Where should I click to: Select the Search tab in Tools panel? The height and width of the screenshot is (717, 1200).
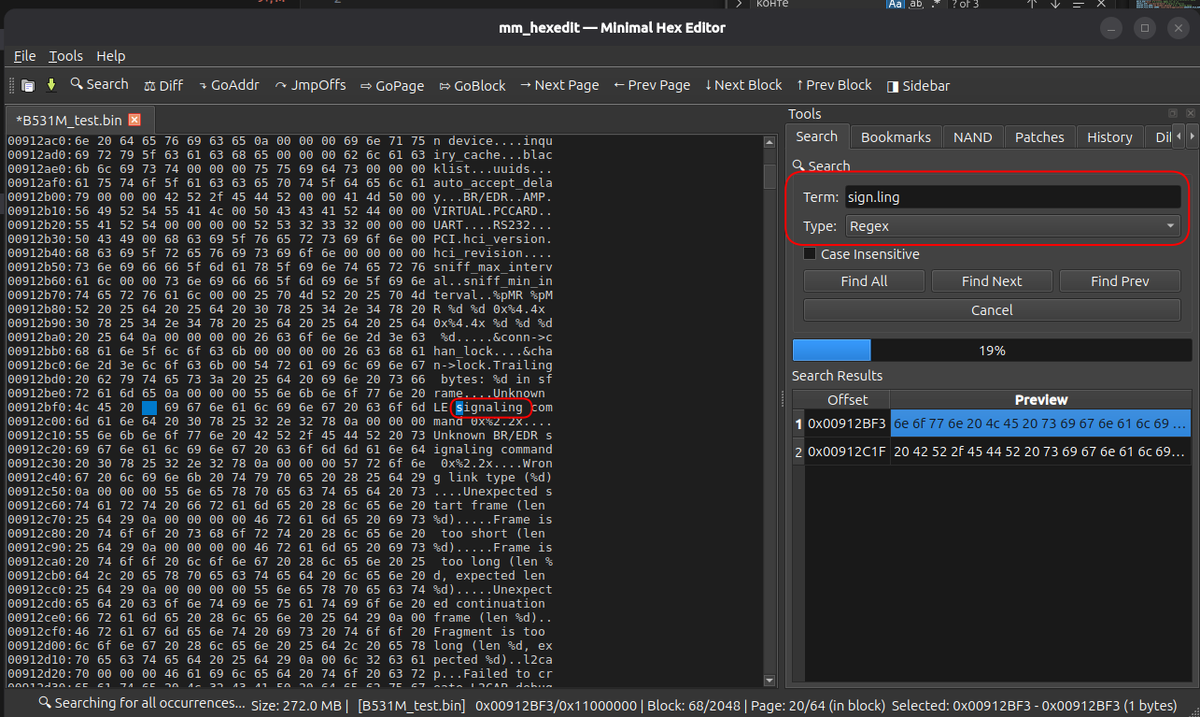(817, 137)
